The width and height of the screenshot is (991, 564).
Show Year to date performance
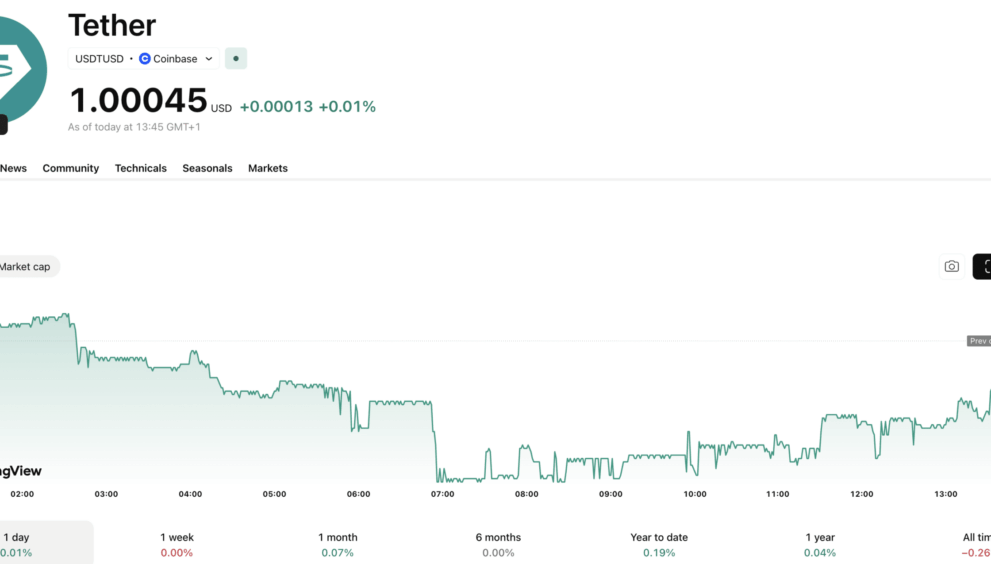click(x=659, y=544)
